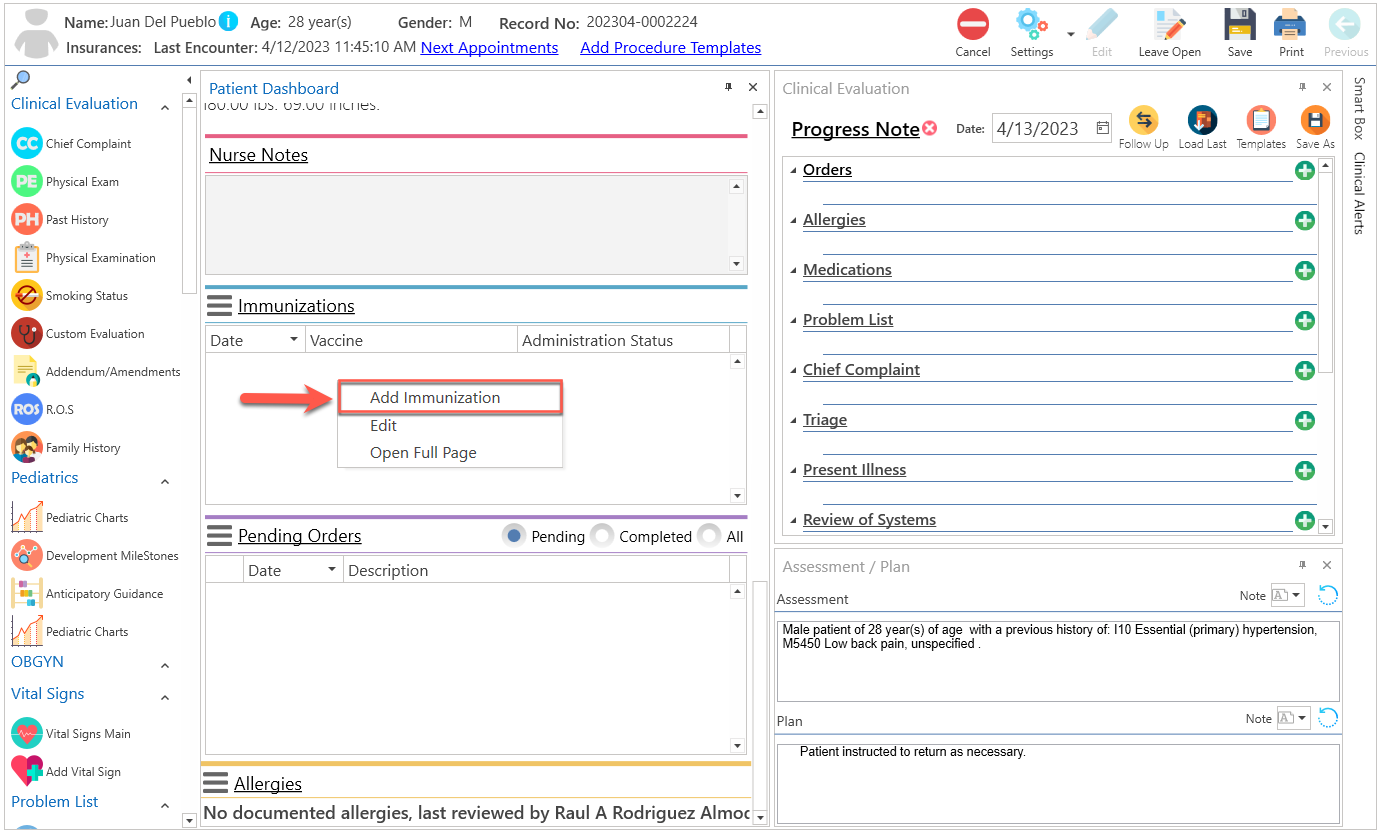Open Physical Examination clipboard icon
The image size is (1380, 836).
[x=27, y=257]
